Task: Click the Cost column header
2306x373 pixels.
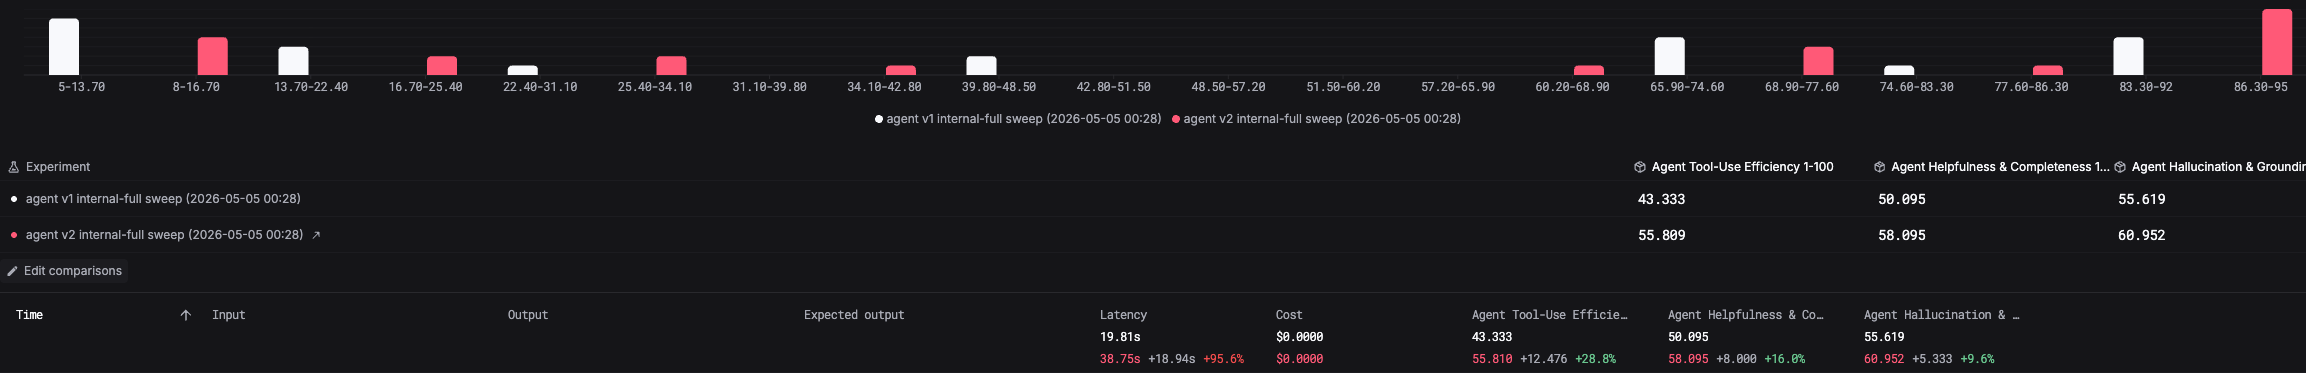Action: pos(1289,315)
